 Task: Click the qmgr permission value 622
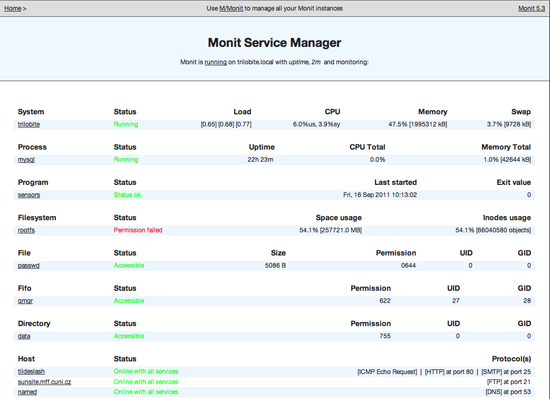(385, 301)
